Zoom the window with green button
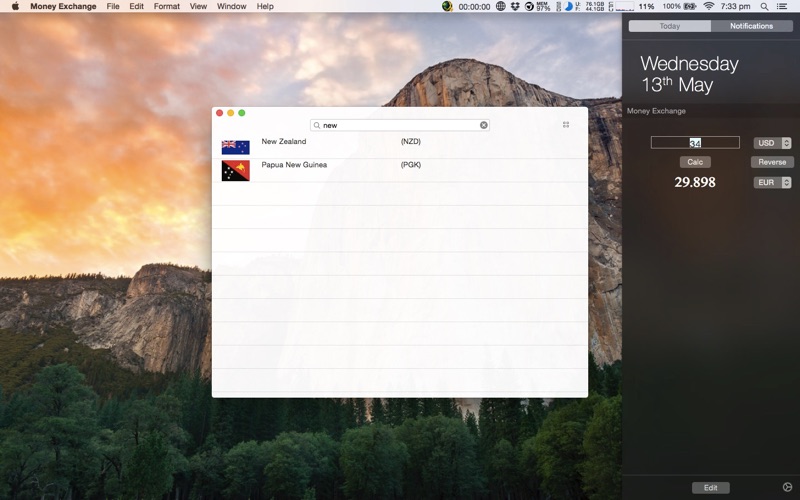800x500 pixels. coord(242,113)
